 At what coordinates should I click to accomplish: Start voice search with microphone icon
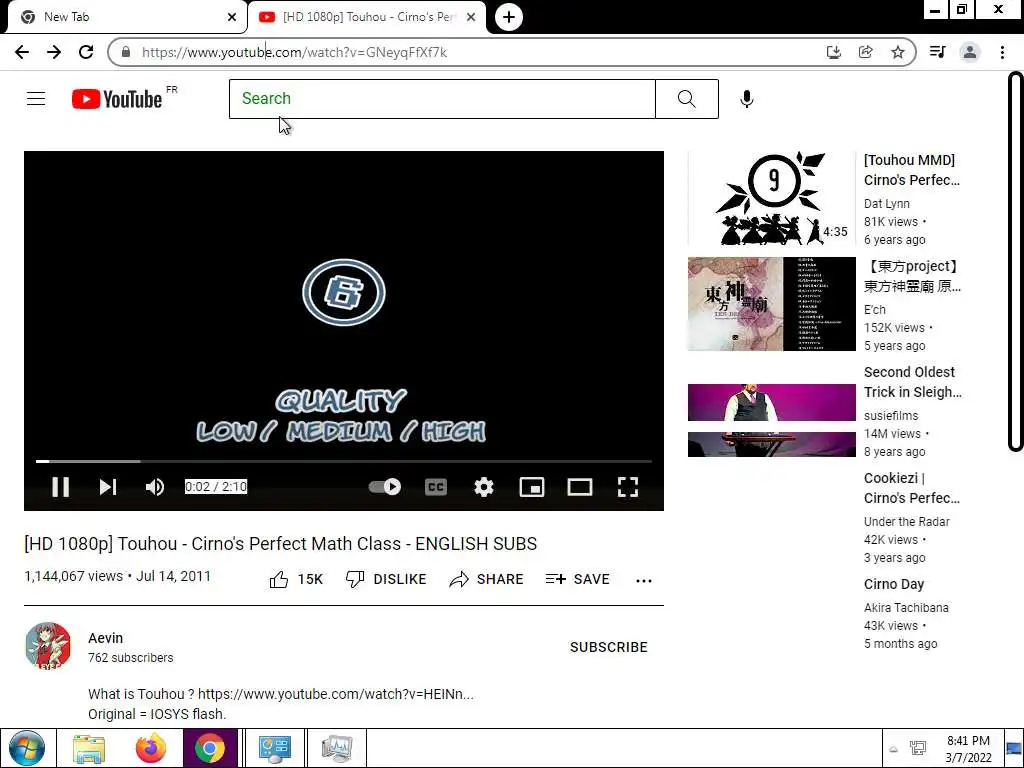[x=746, y=99]
